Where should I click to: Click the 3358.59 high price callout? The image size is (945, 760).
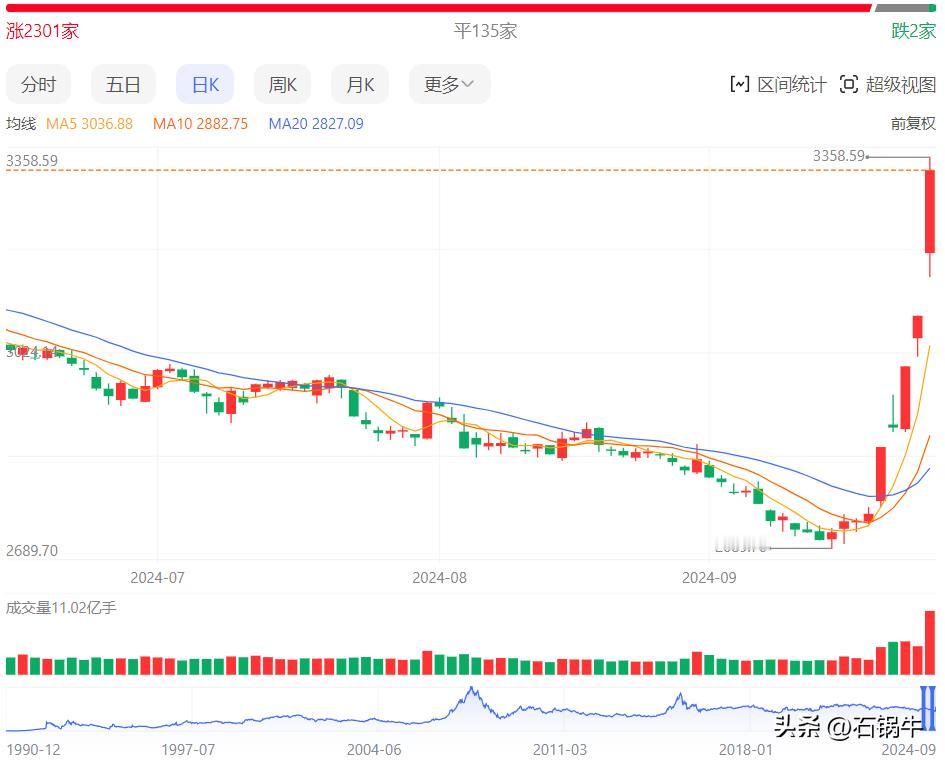(839, 155)
